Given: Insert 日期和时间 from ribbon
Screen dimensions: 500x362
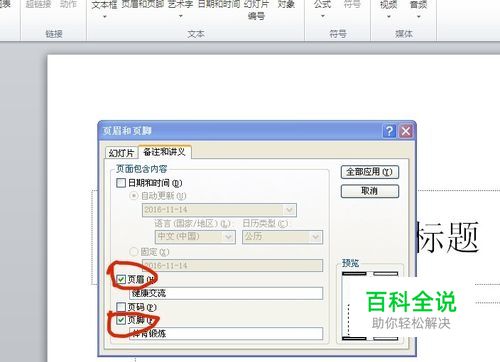Looking at the screenshot, I should 219,4.
